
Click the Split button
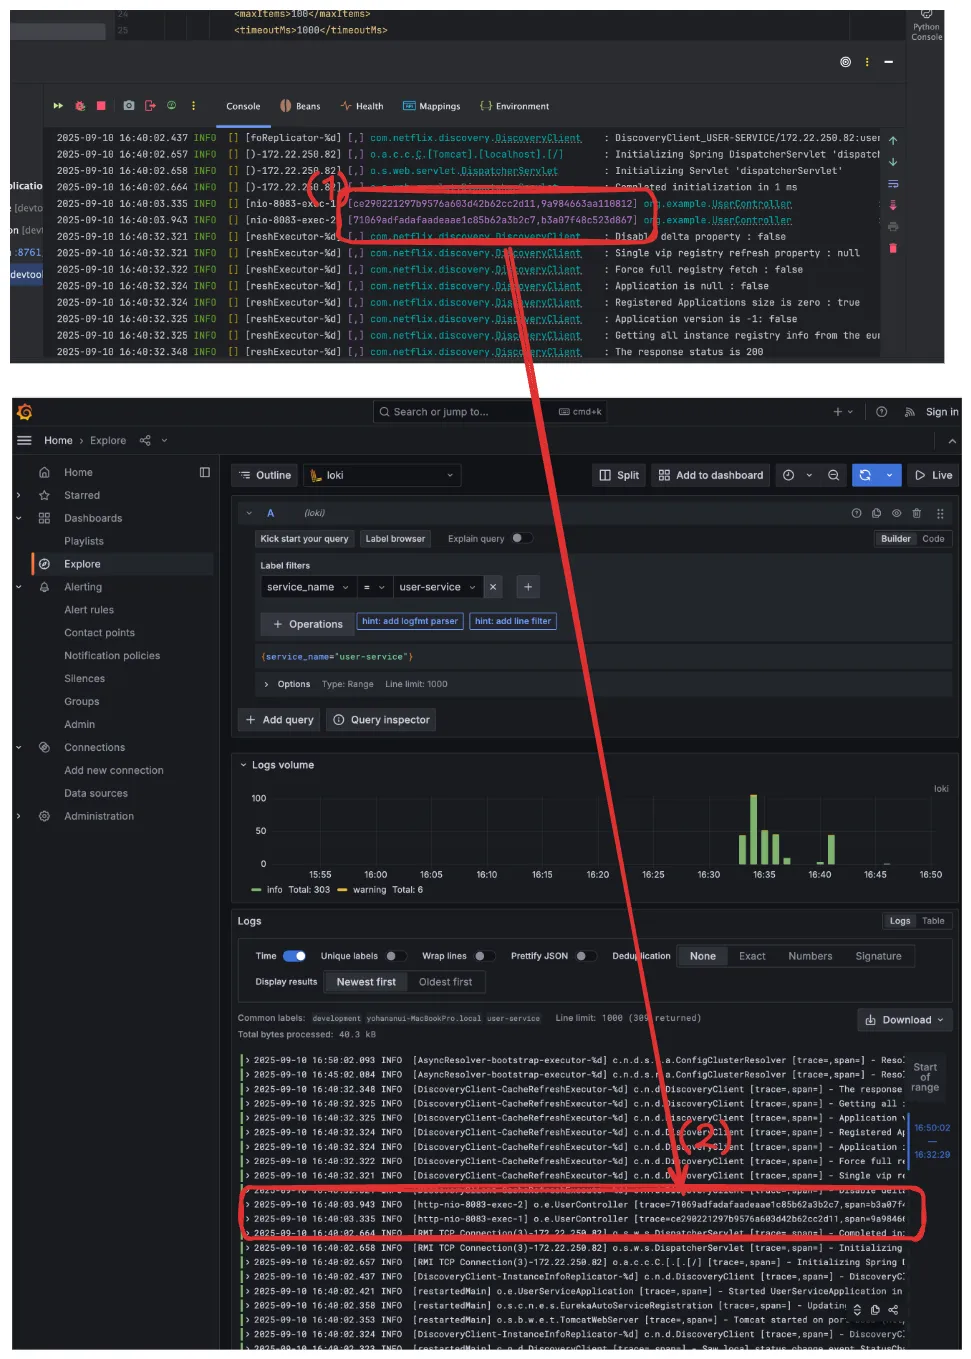[619, 475]
